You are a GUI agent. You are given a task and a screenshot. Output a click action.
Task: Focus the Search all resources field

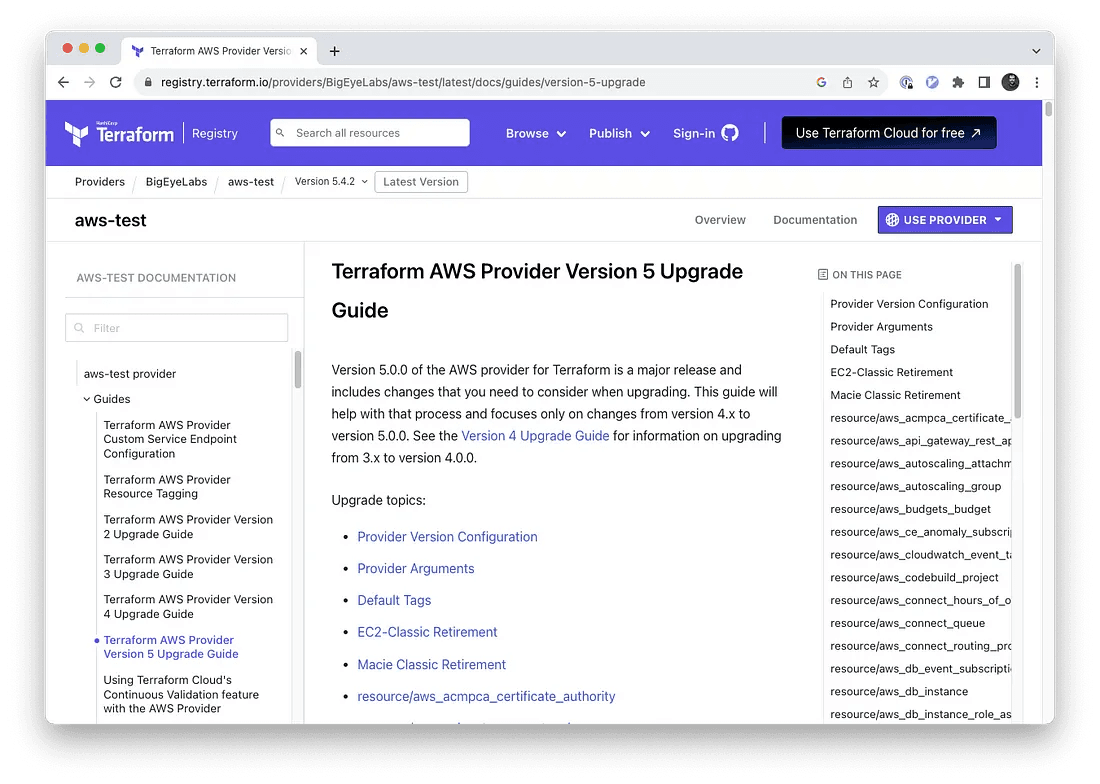[x=370, y=133]
